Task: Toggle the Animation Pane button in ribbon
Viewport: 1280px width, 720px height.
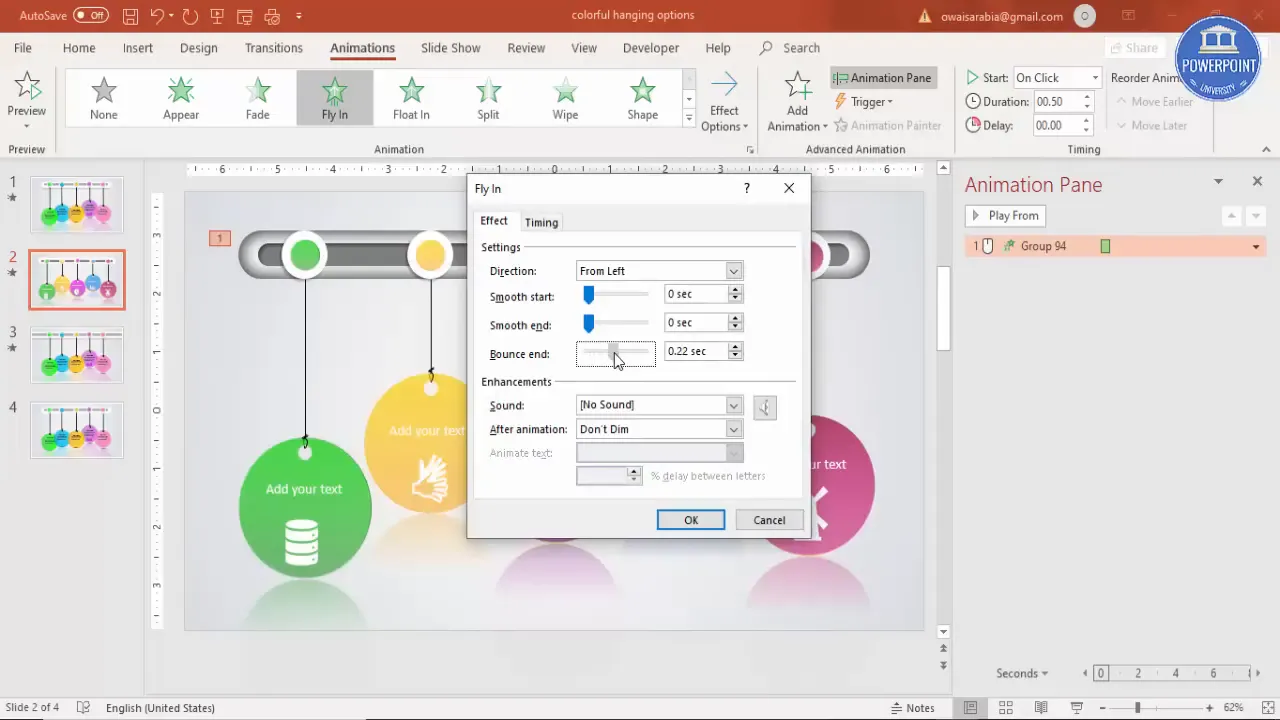Action: (884, 78)
